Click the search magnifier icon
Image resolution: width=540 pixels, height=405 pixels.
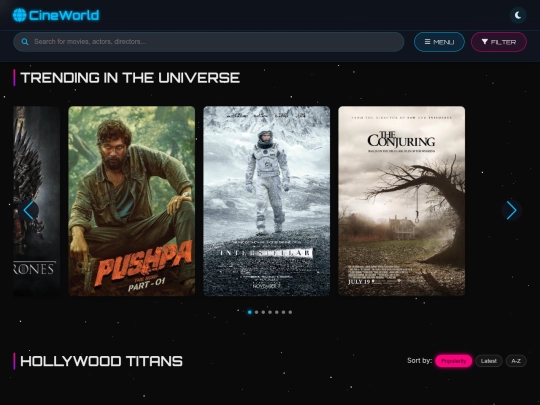(25, 42)
